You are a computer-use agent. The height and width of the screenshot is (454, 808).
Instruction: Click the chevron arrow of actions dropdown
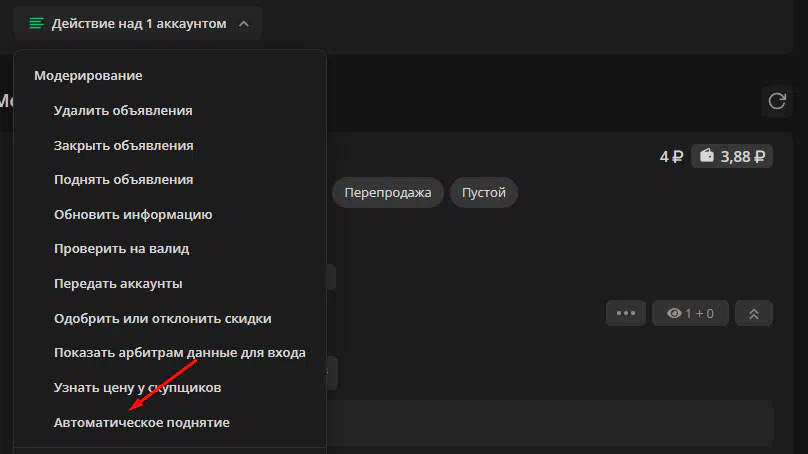pos(244,24)
